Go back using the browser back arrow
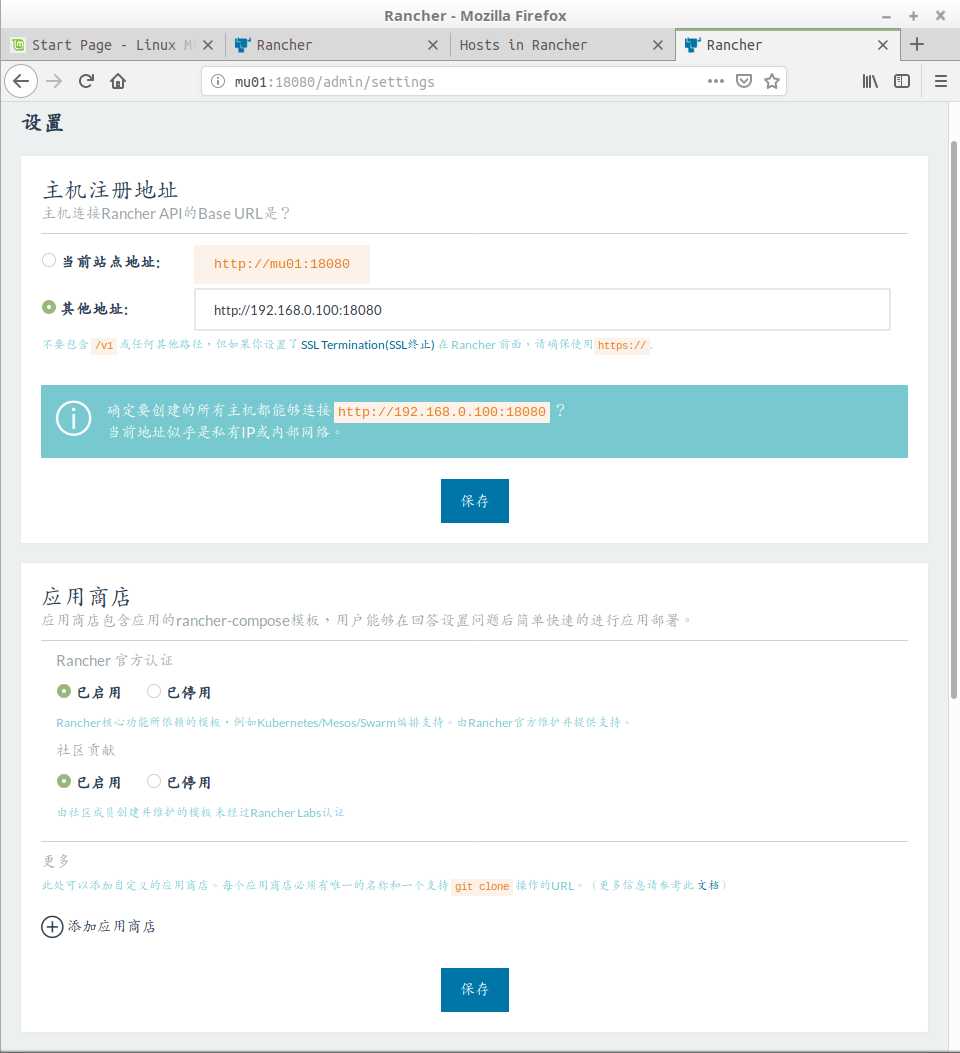The width and height of the screenshot is (960, 1053). pos(21,81)
